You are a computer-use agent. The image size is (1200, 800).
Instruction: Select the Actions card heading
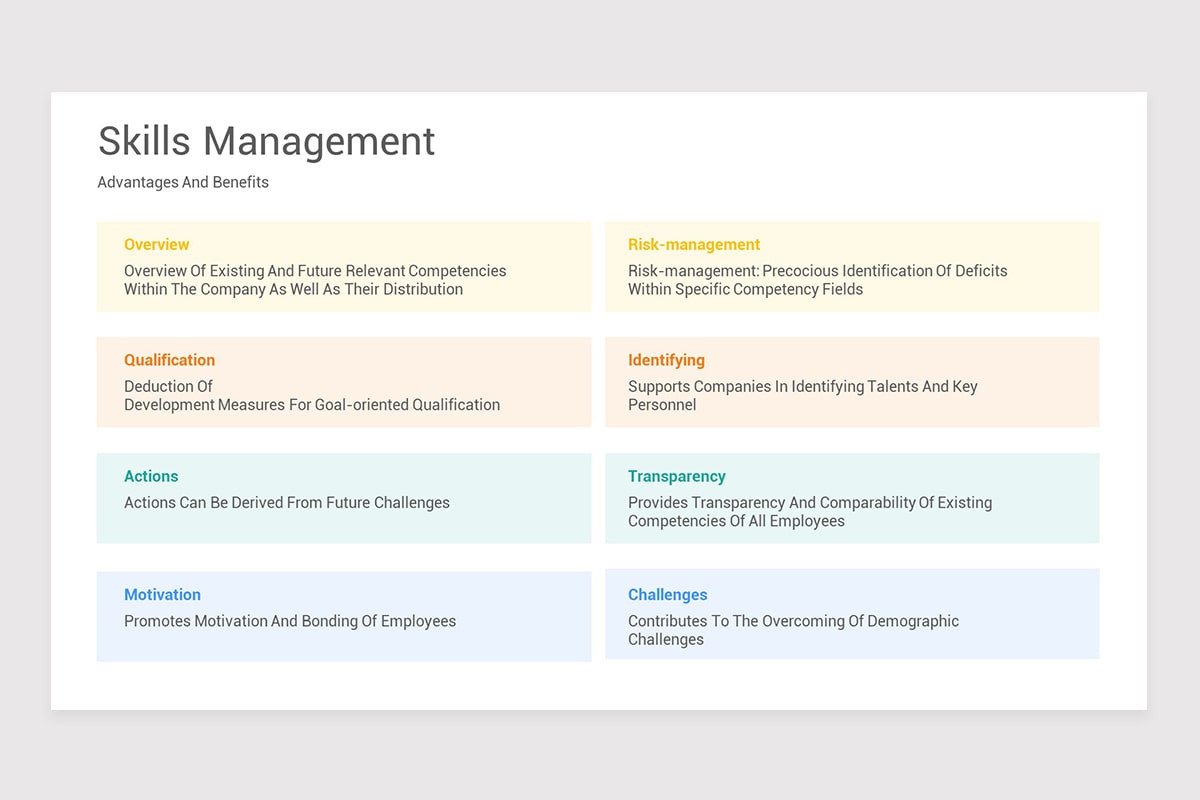151,476
